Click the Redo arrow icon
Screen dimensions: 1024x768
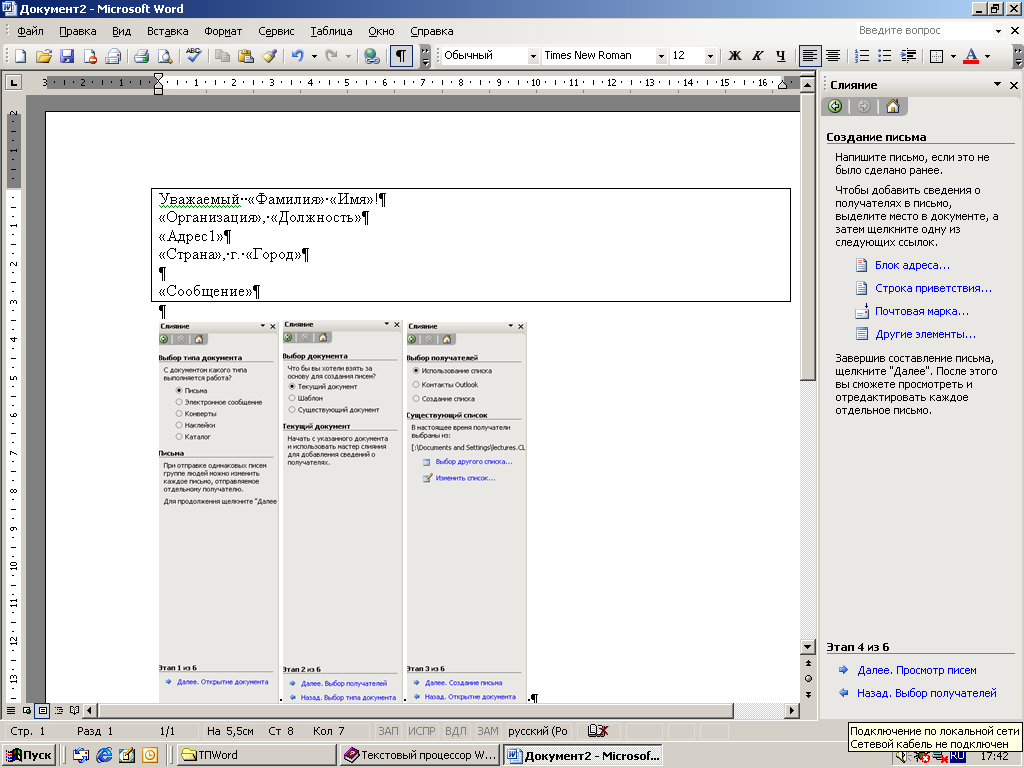click(x=332, y=56)
